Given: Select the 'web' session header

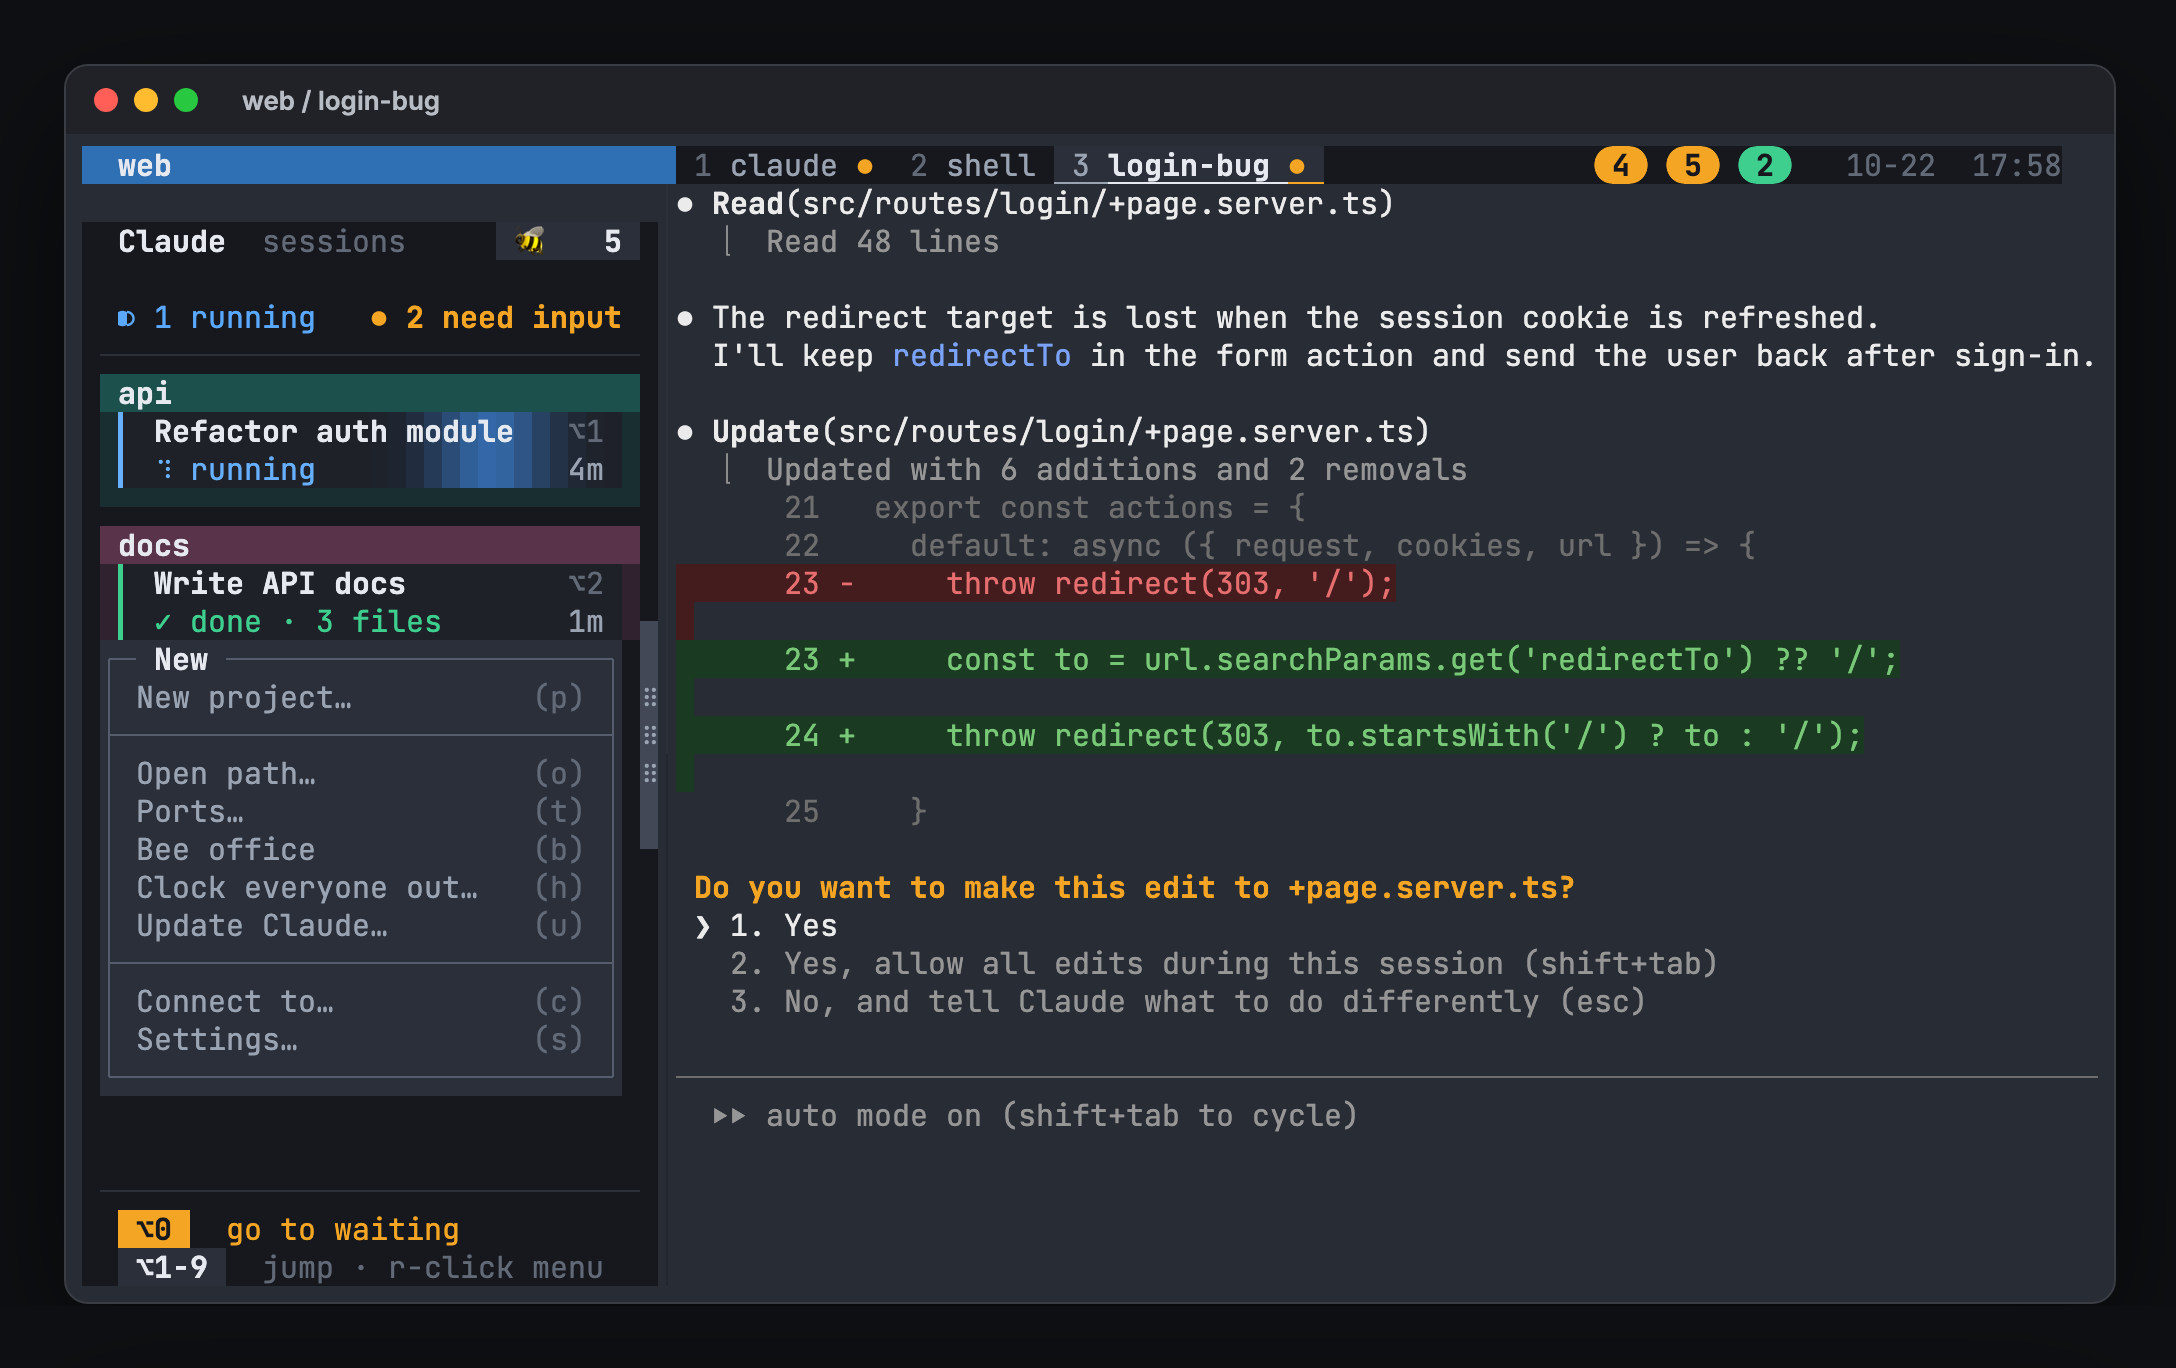Looking at the screenshot, I should [x=379, y=165].
